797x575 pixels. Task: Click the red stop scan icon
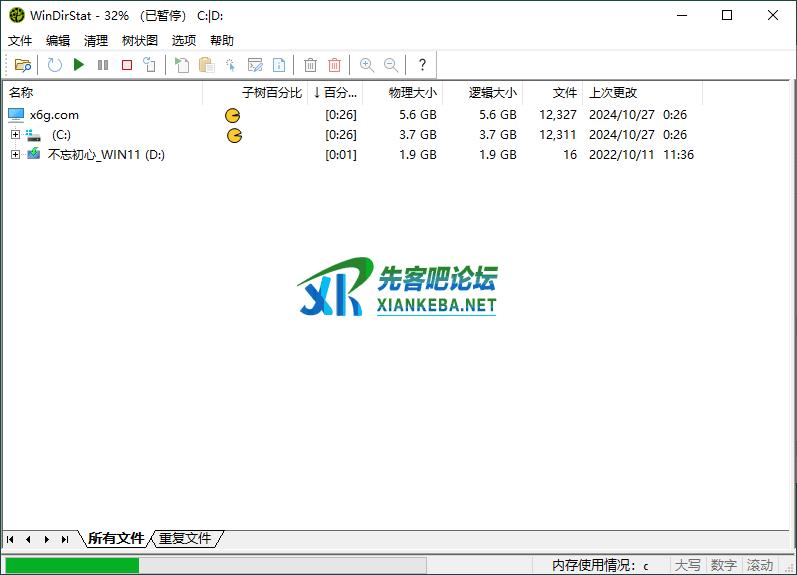coord(127,65)
